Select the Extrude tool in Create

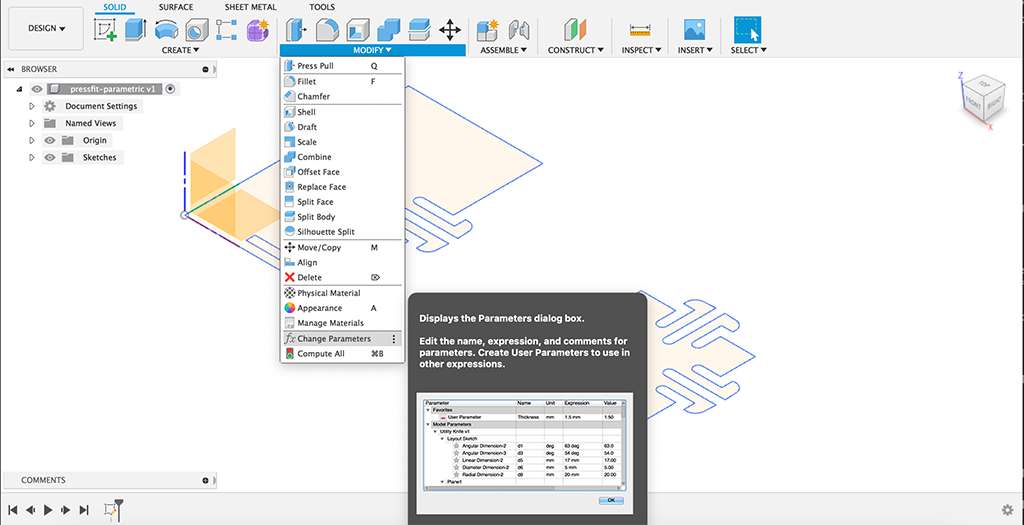point(136,30)
